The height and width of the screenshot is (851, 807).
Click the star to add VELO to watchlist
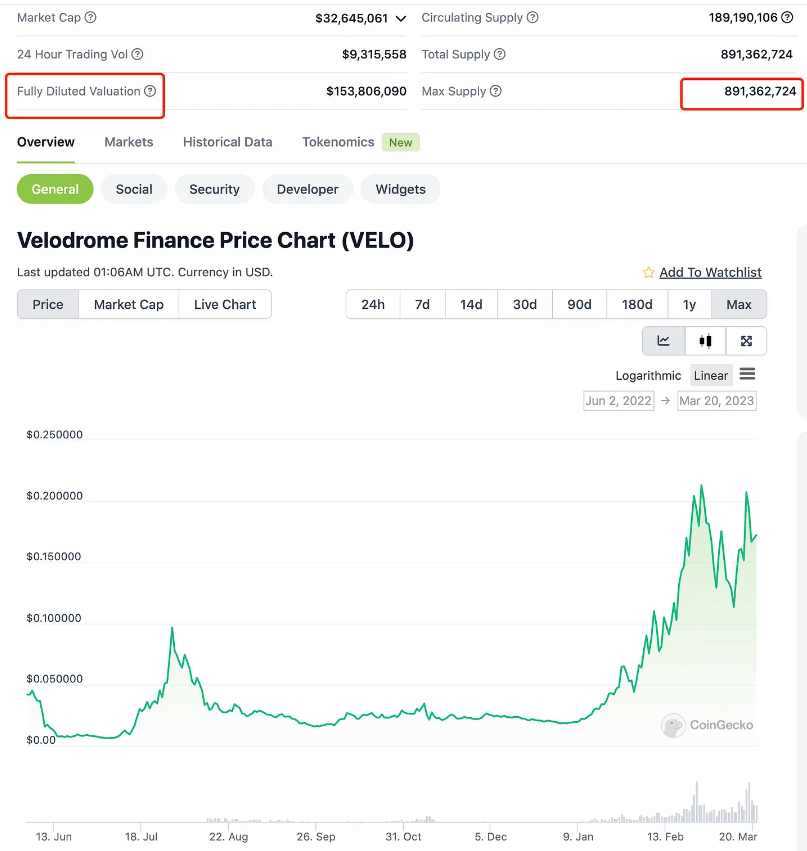[651, 271]
